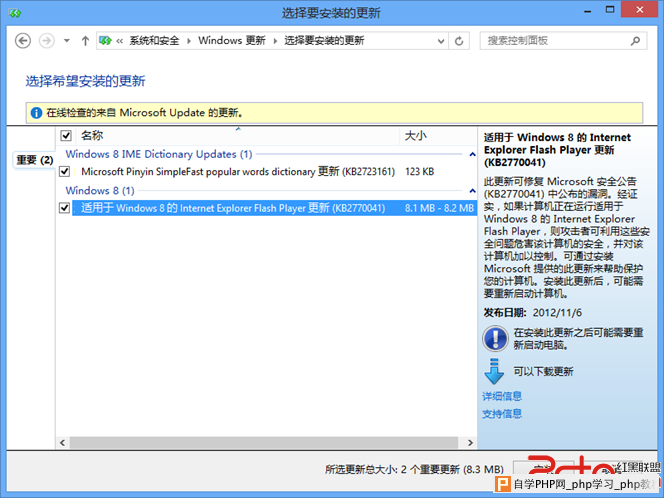The height and width of the screenshot is (498, 664).
Task: Click the horizontal scrollbar left arrow
Action: point(63,443)
